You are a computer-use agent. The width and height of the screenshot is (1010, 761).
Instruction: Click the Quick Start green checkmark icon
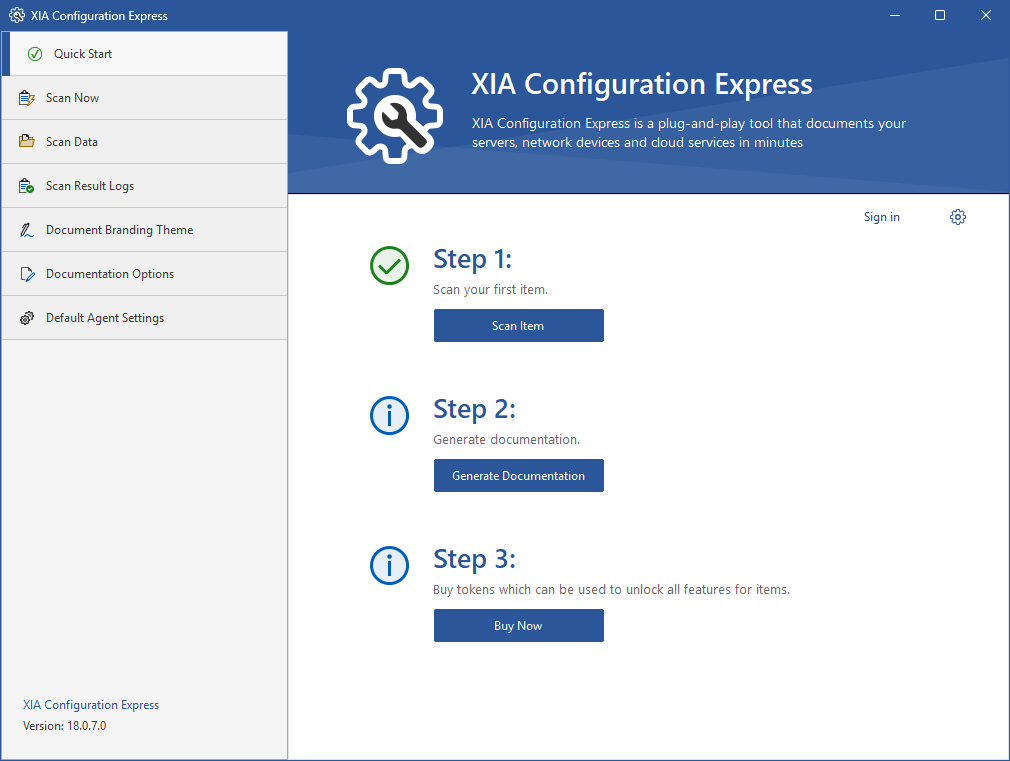click(x=35, y=54)
